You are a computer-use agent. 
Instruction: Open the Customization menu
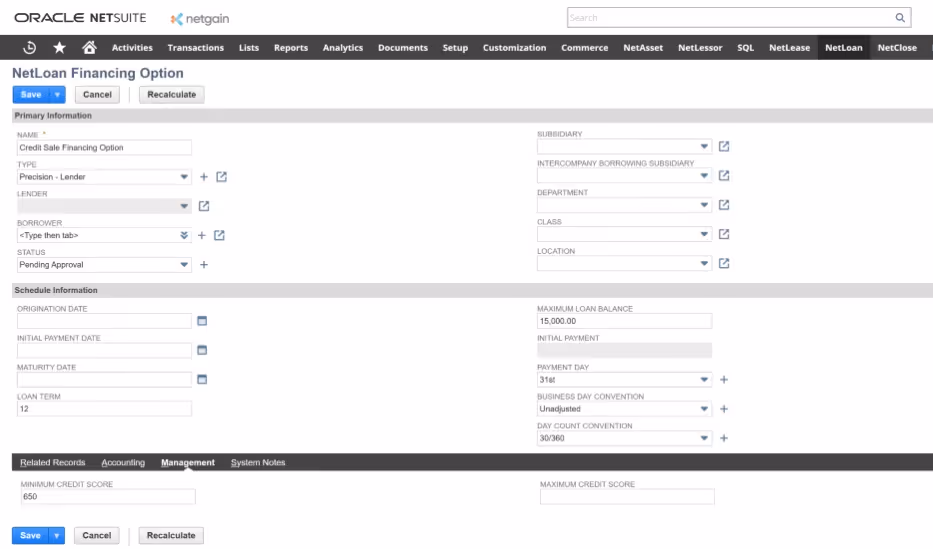[x=514, y=48]
